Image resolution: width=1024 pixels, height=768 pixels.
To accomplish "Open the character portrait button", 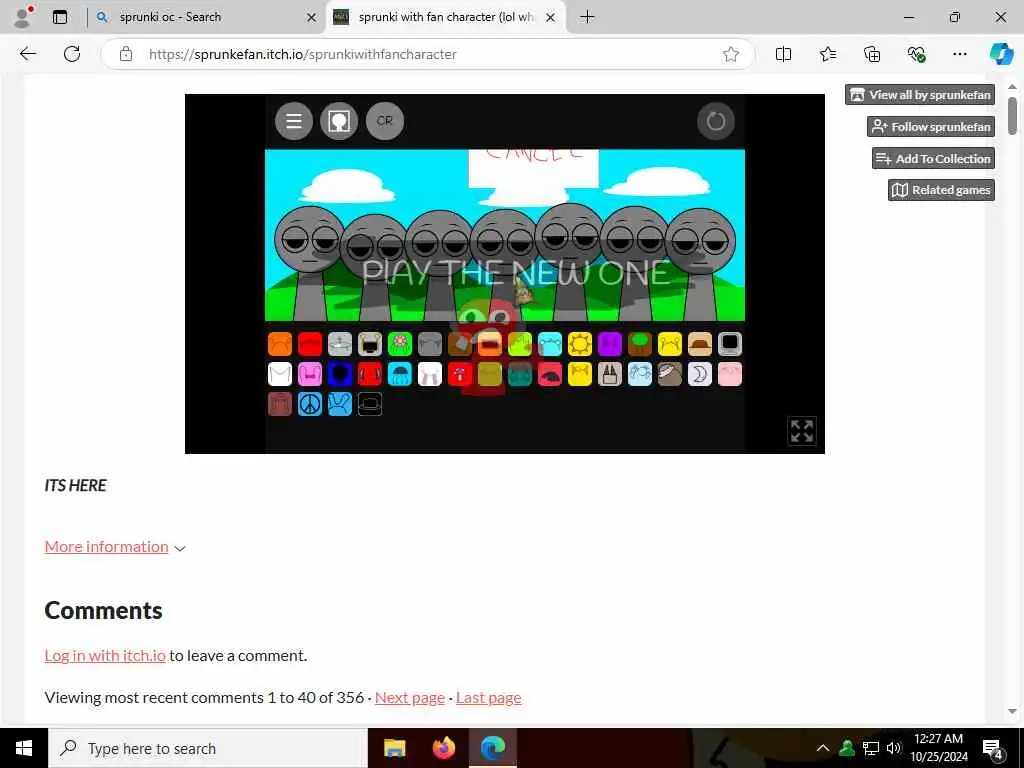I will point(339,121).
